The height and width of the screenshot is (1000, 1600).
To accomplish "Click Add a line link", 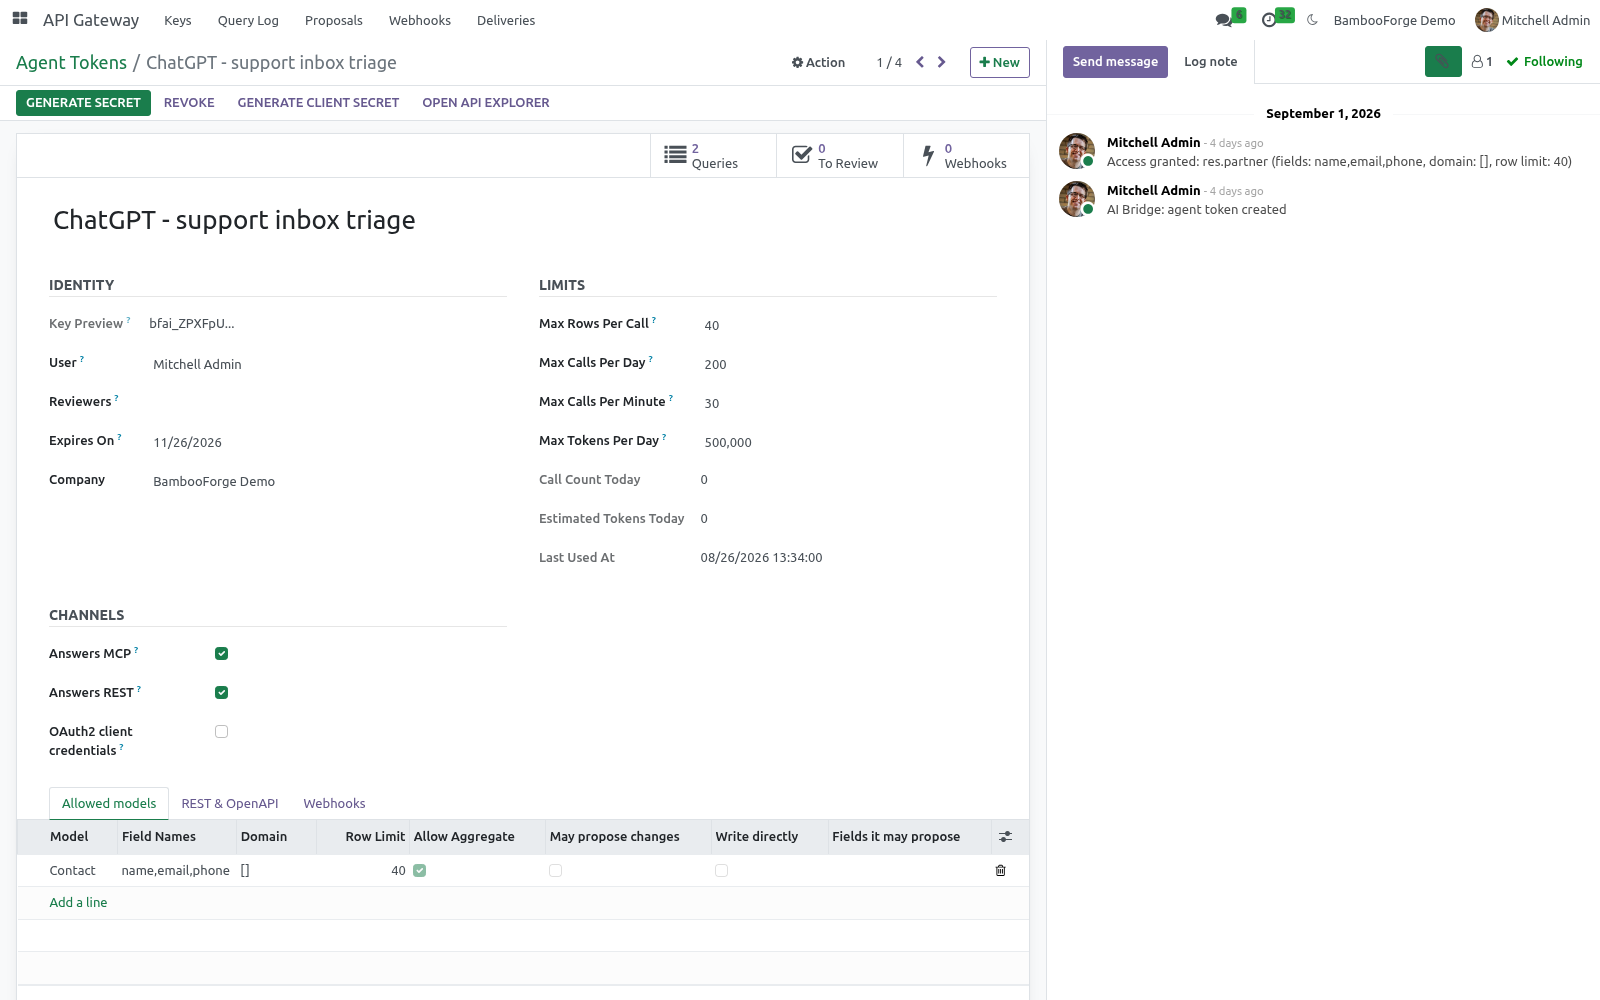I will click(x=78, y=903).
